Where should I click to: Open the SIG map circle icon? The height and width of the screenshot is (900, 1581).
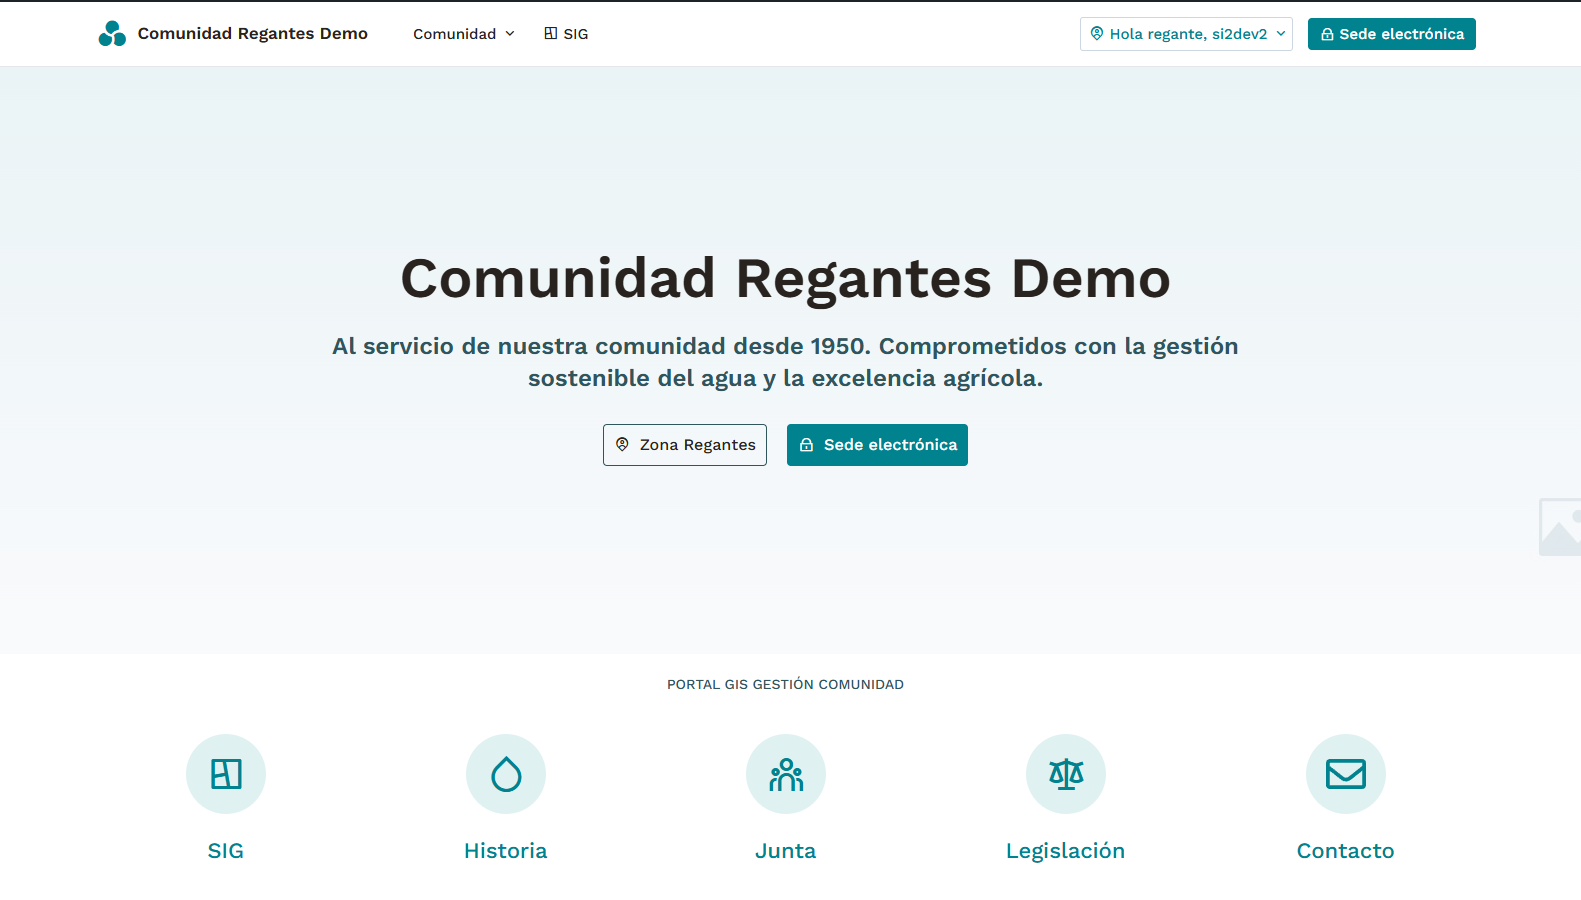tap(226, 774)
